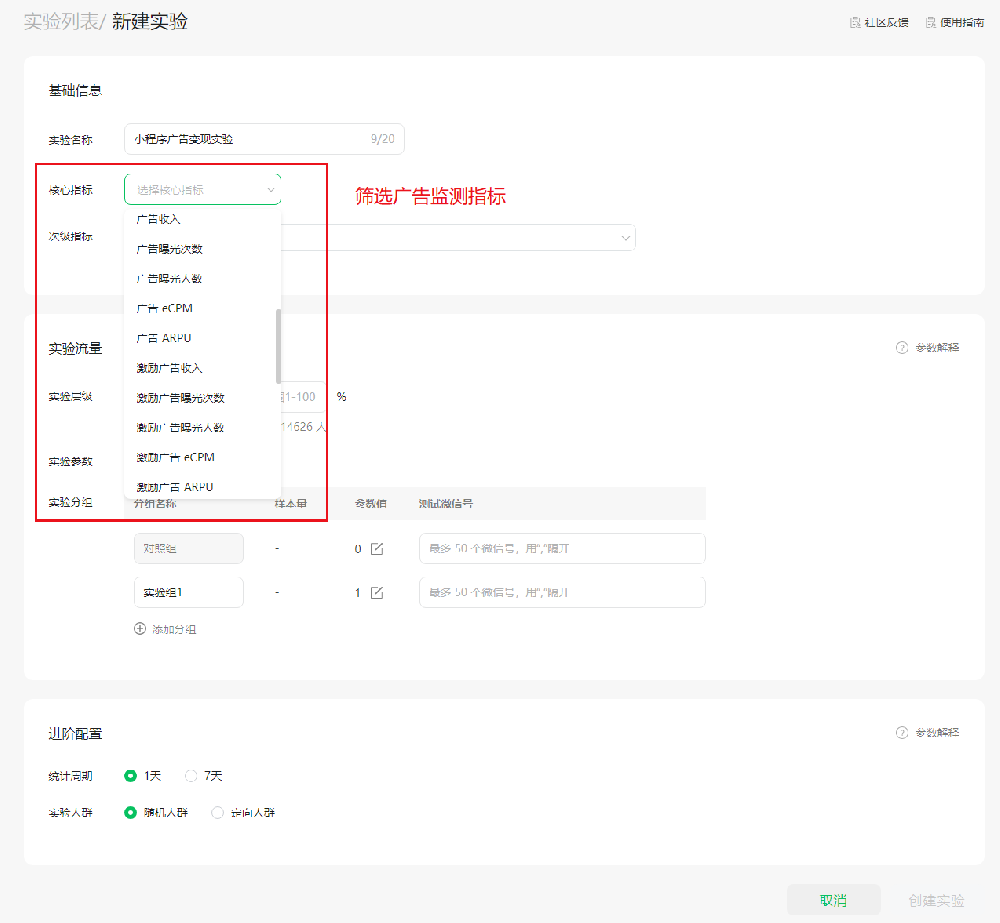1000x923 pixels.
Task: Click the plus icon for 添加分组
Action: coord(140,629)
